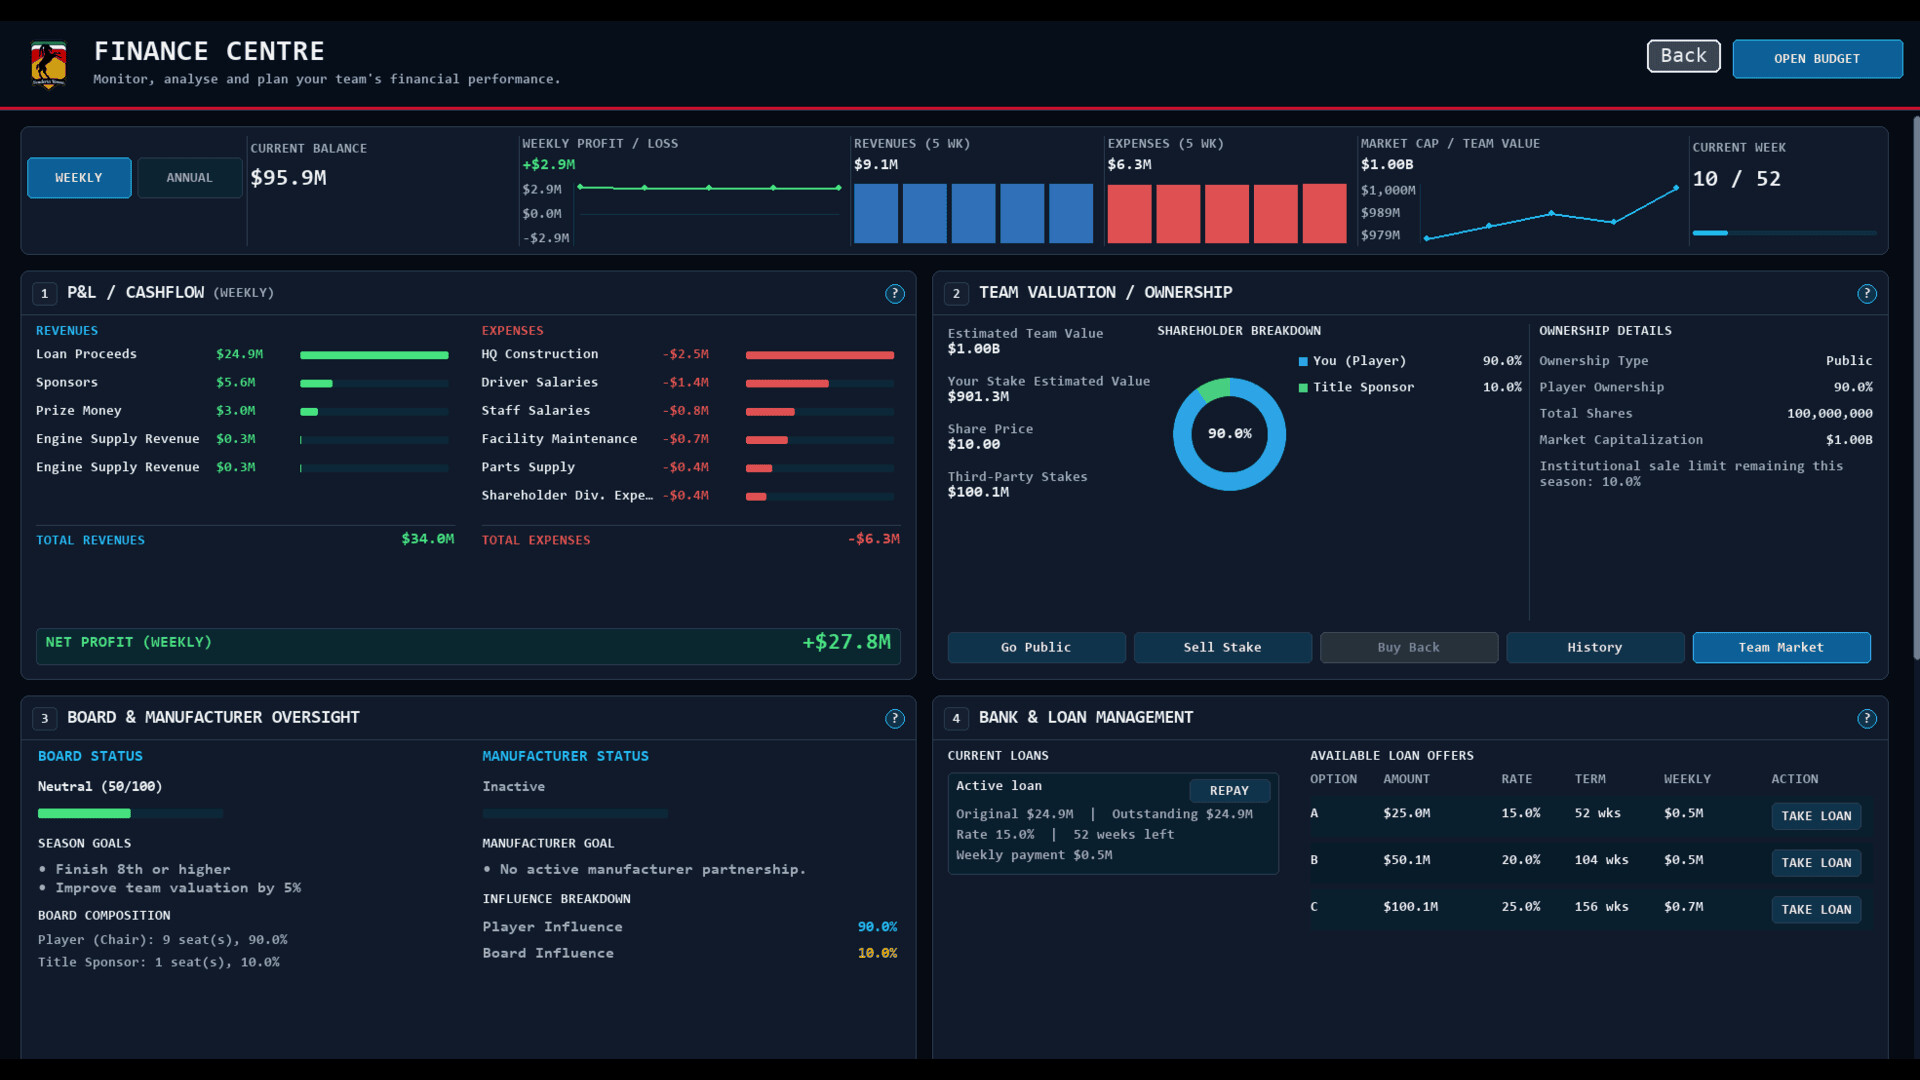Click the Total Shares 100,000,000 value
1920x1080 pixels.
click(1829, 413)
